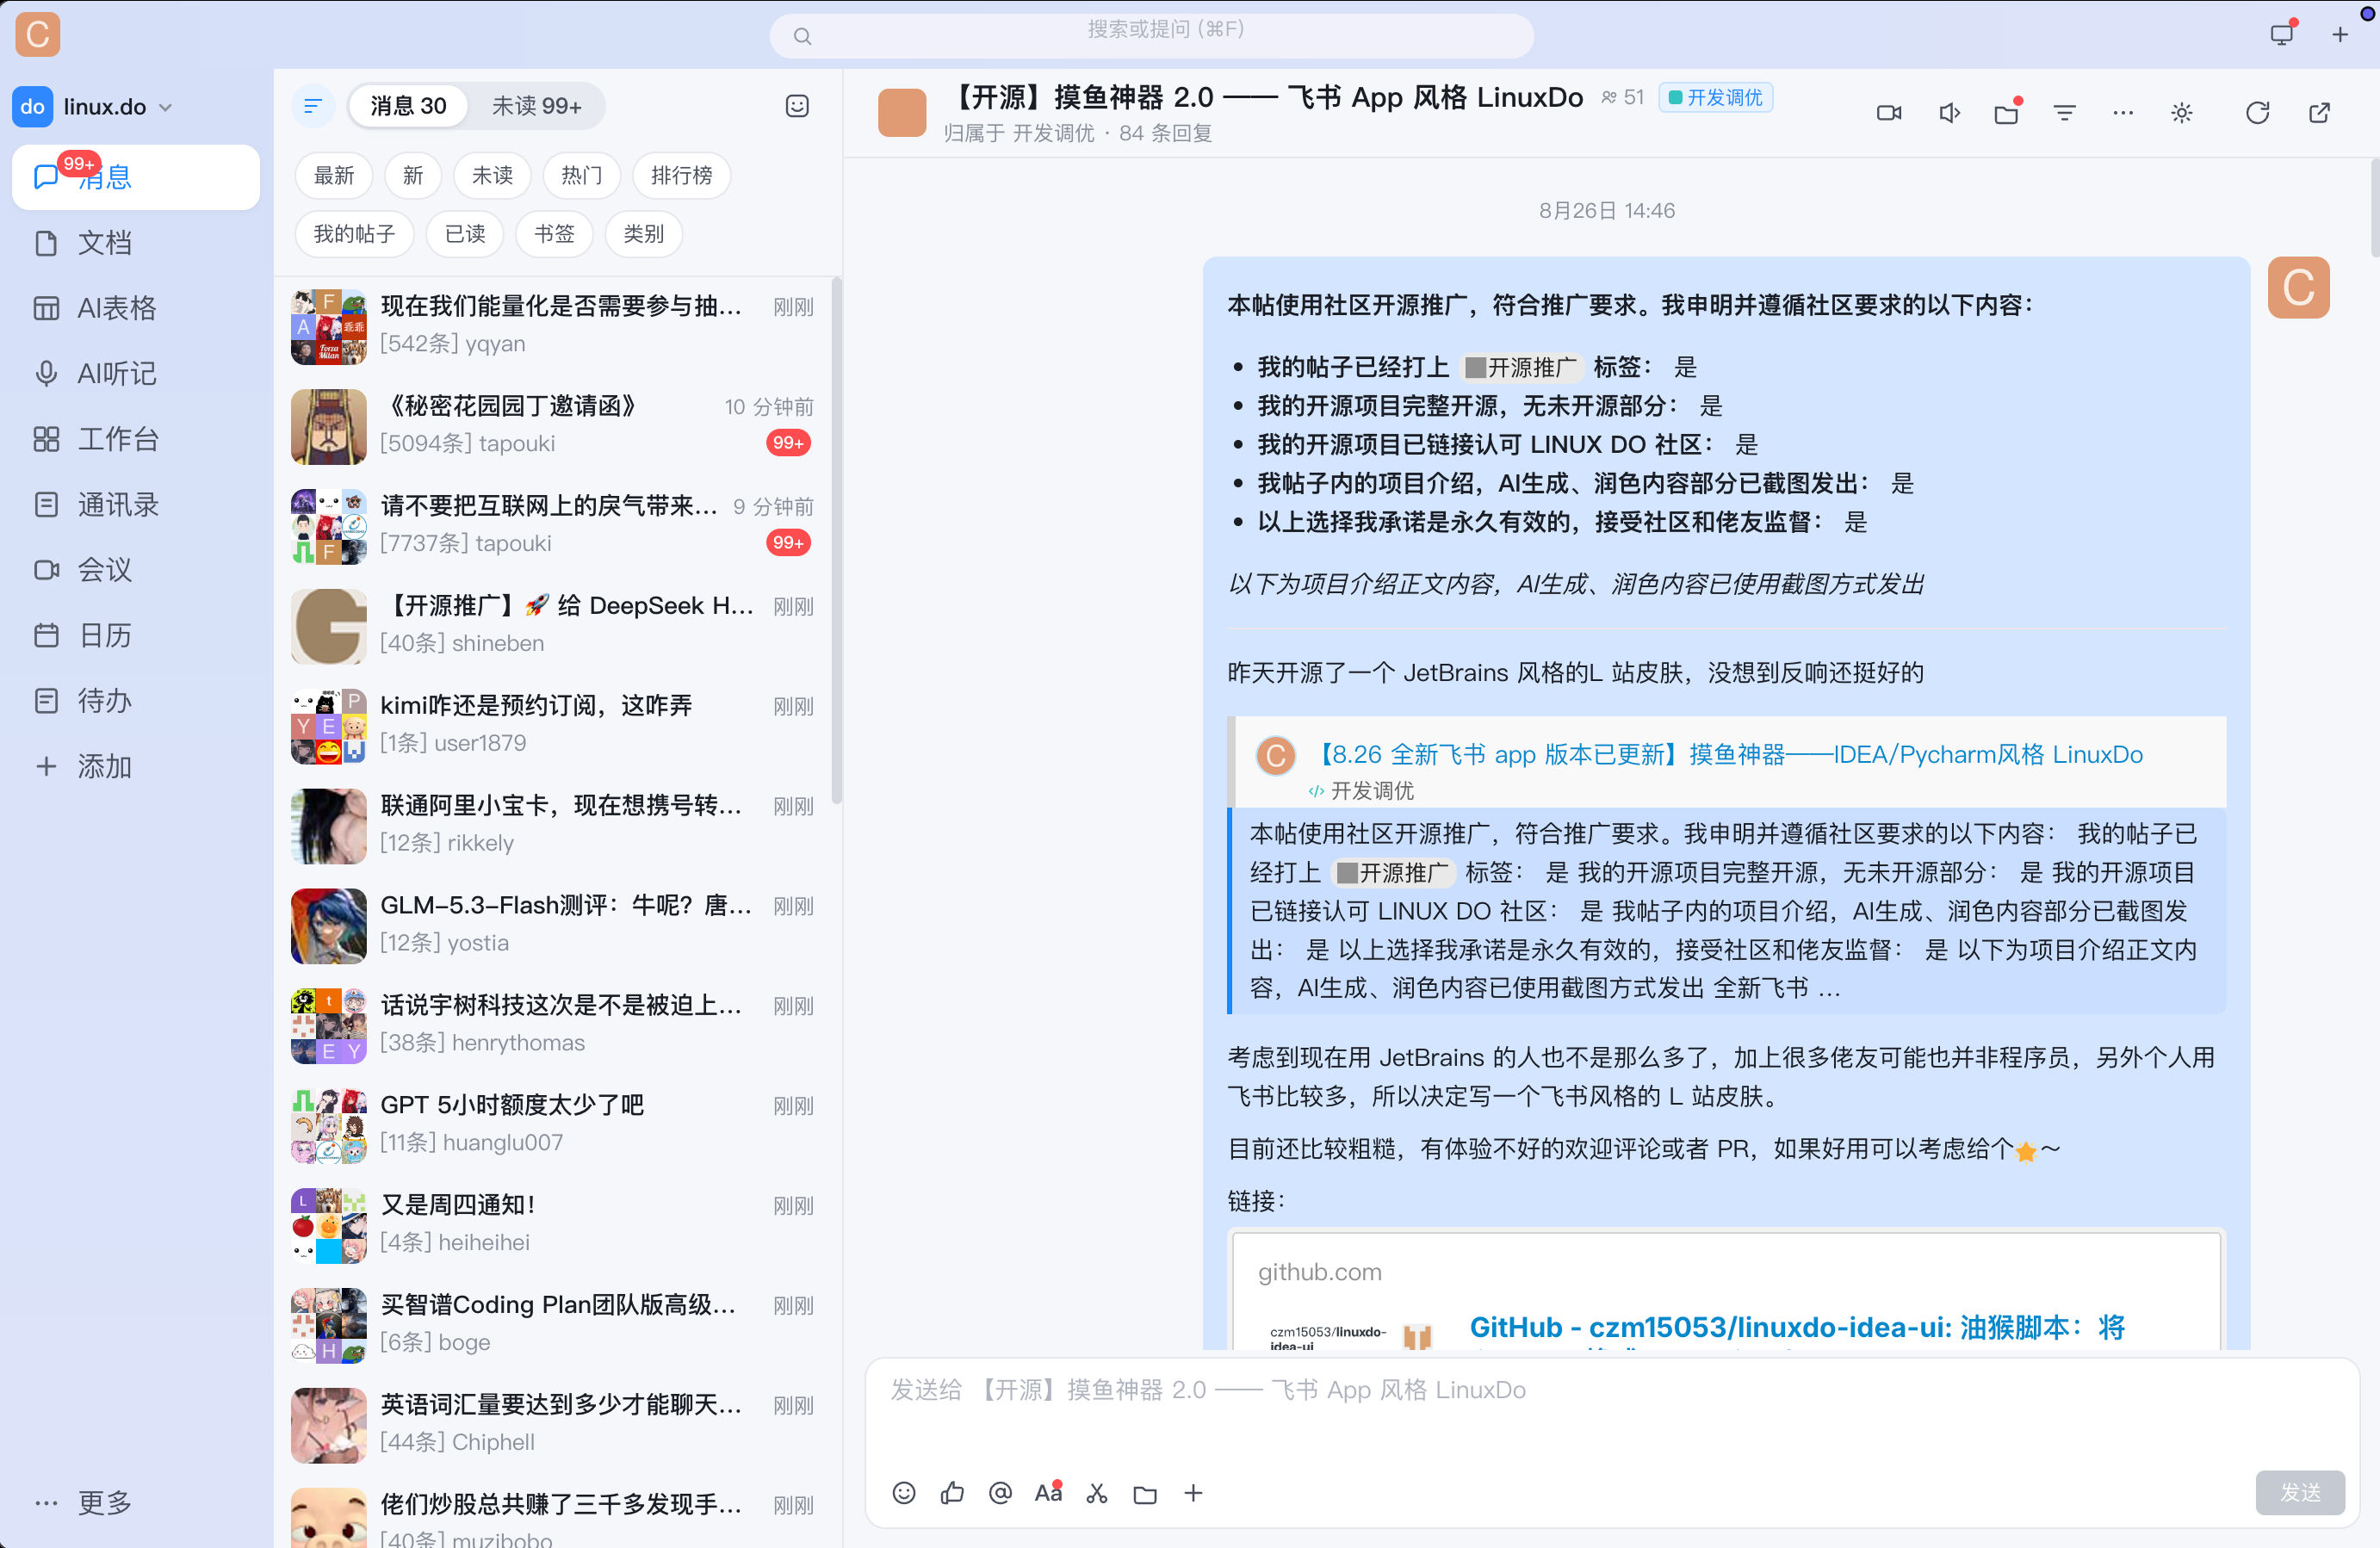
Task: Open 待办 todo in sidebar
Action: [x=135, y=701]
